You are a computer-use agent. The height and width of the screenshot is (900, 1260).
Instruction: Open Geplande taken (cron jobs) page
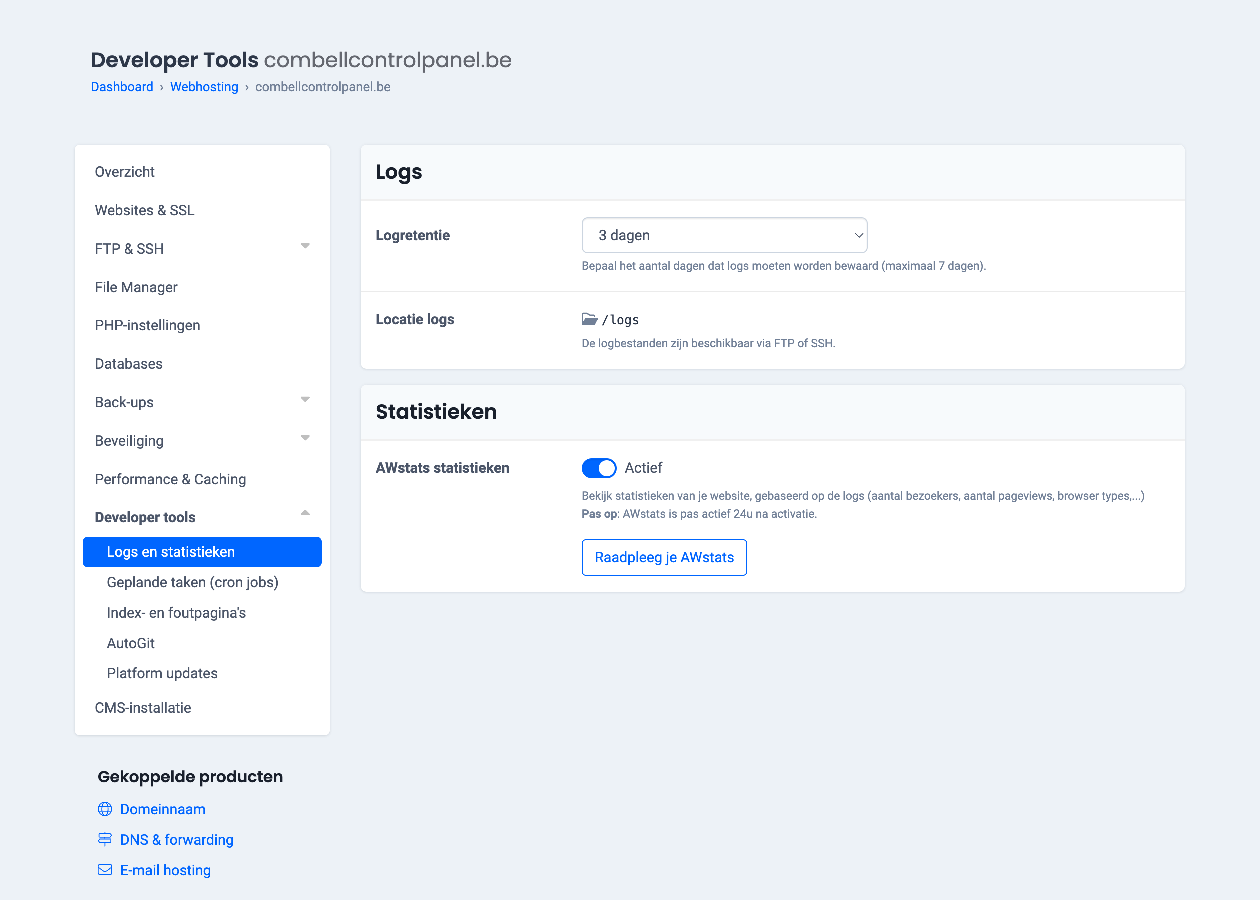[193, 582]
